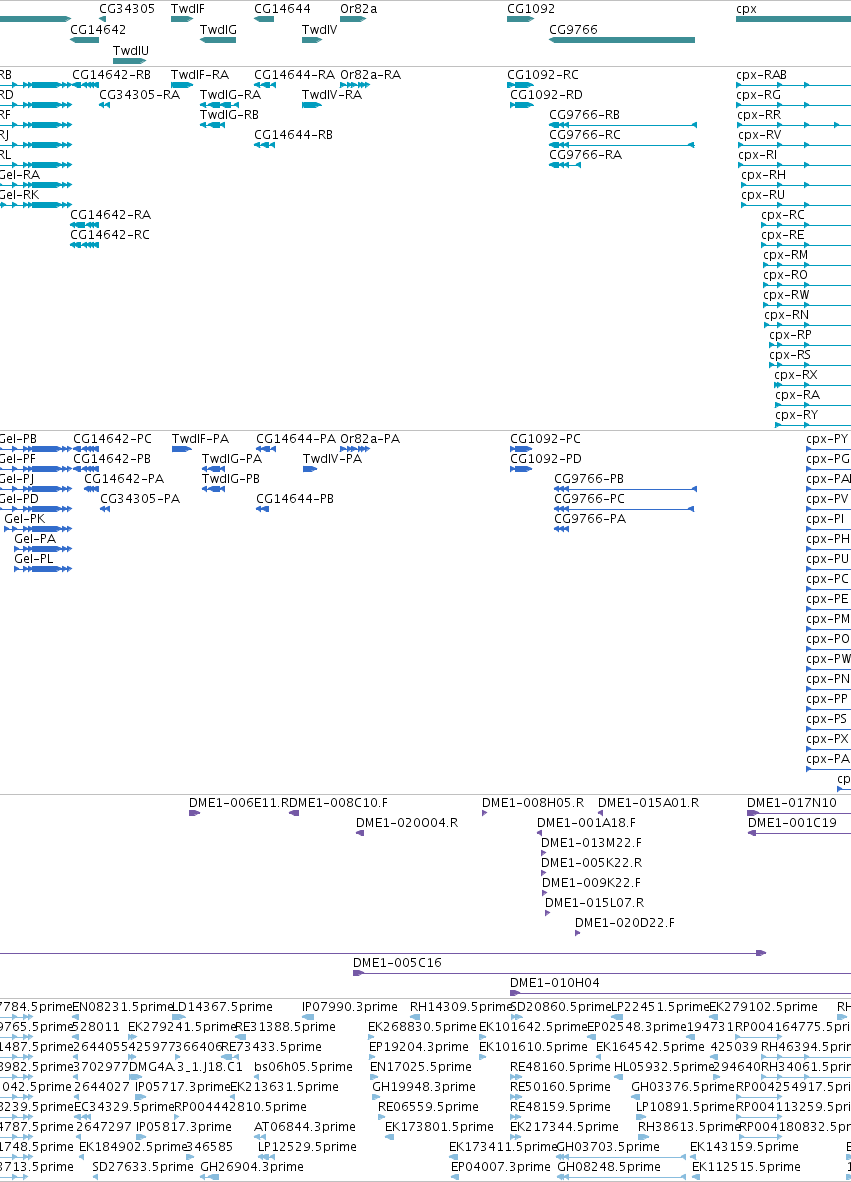Click the CG14644-RB transcript label
Screen dimensions: 851x1182
click(x=293, y=135)
